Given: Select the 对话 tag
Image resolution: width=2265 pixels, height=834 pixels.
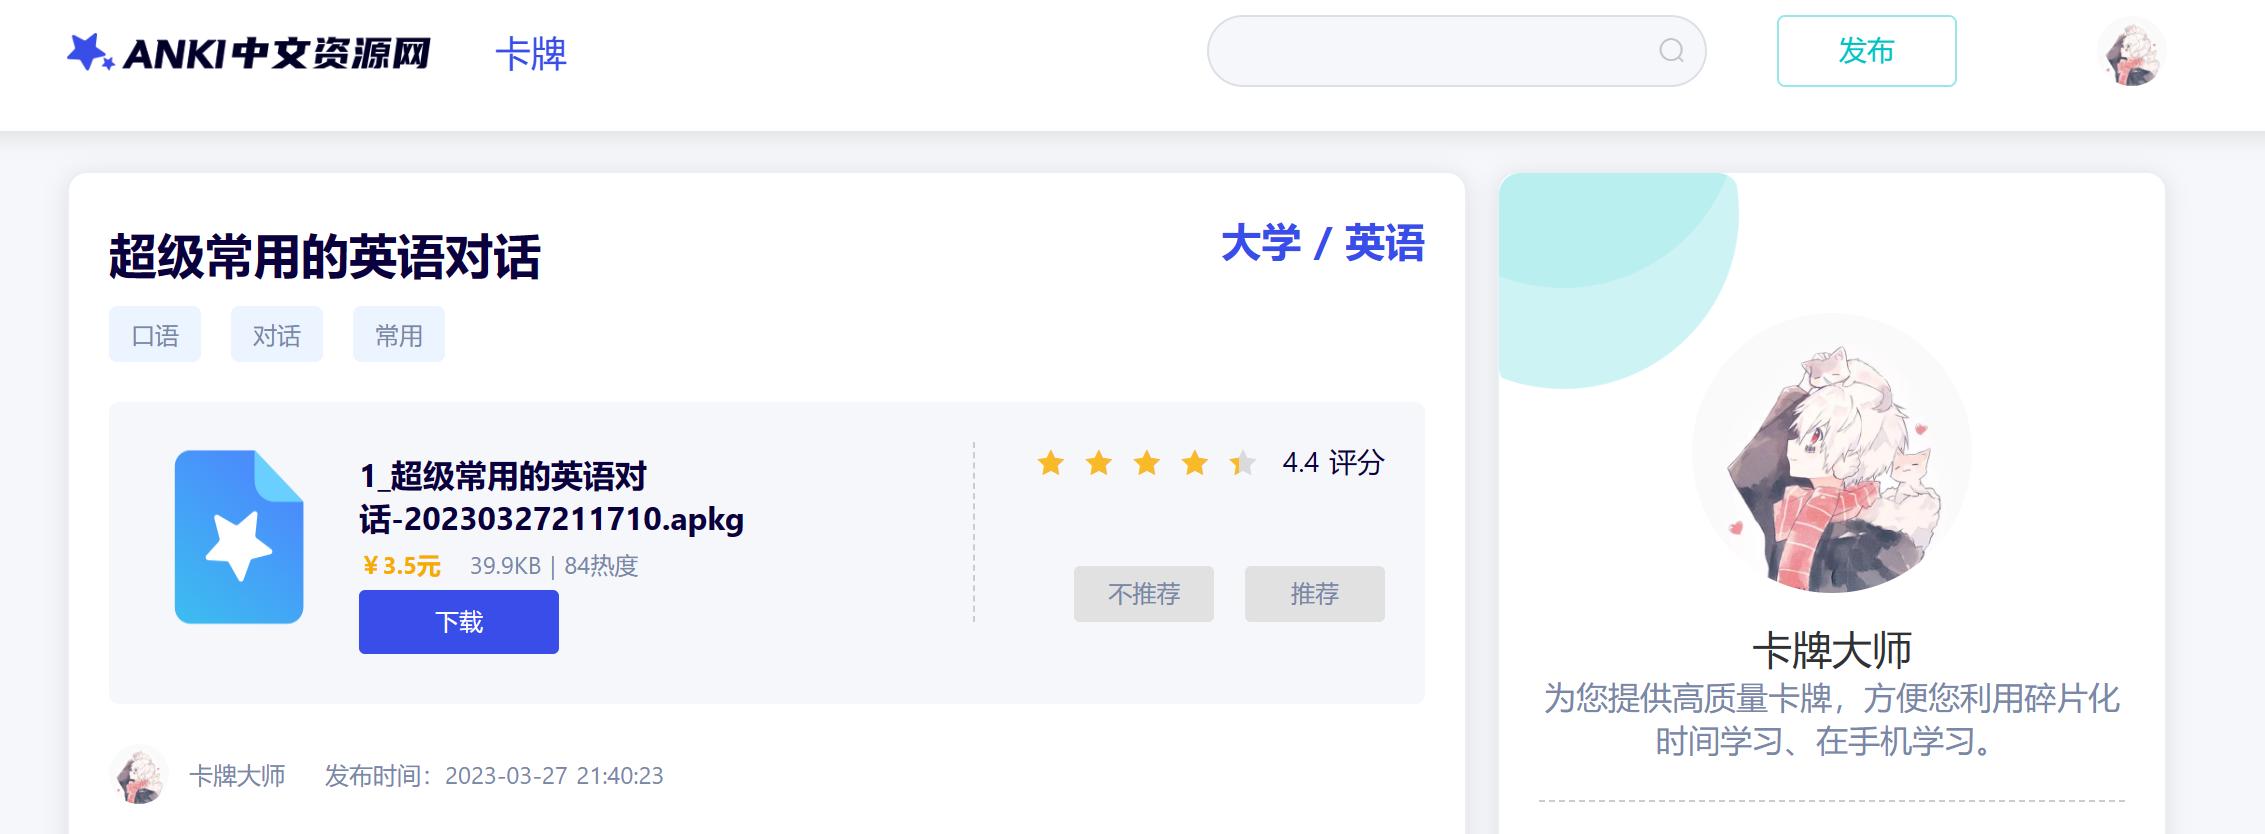Looking at the screenshot, I should point(276,334).
